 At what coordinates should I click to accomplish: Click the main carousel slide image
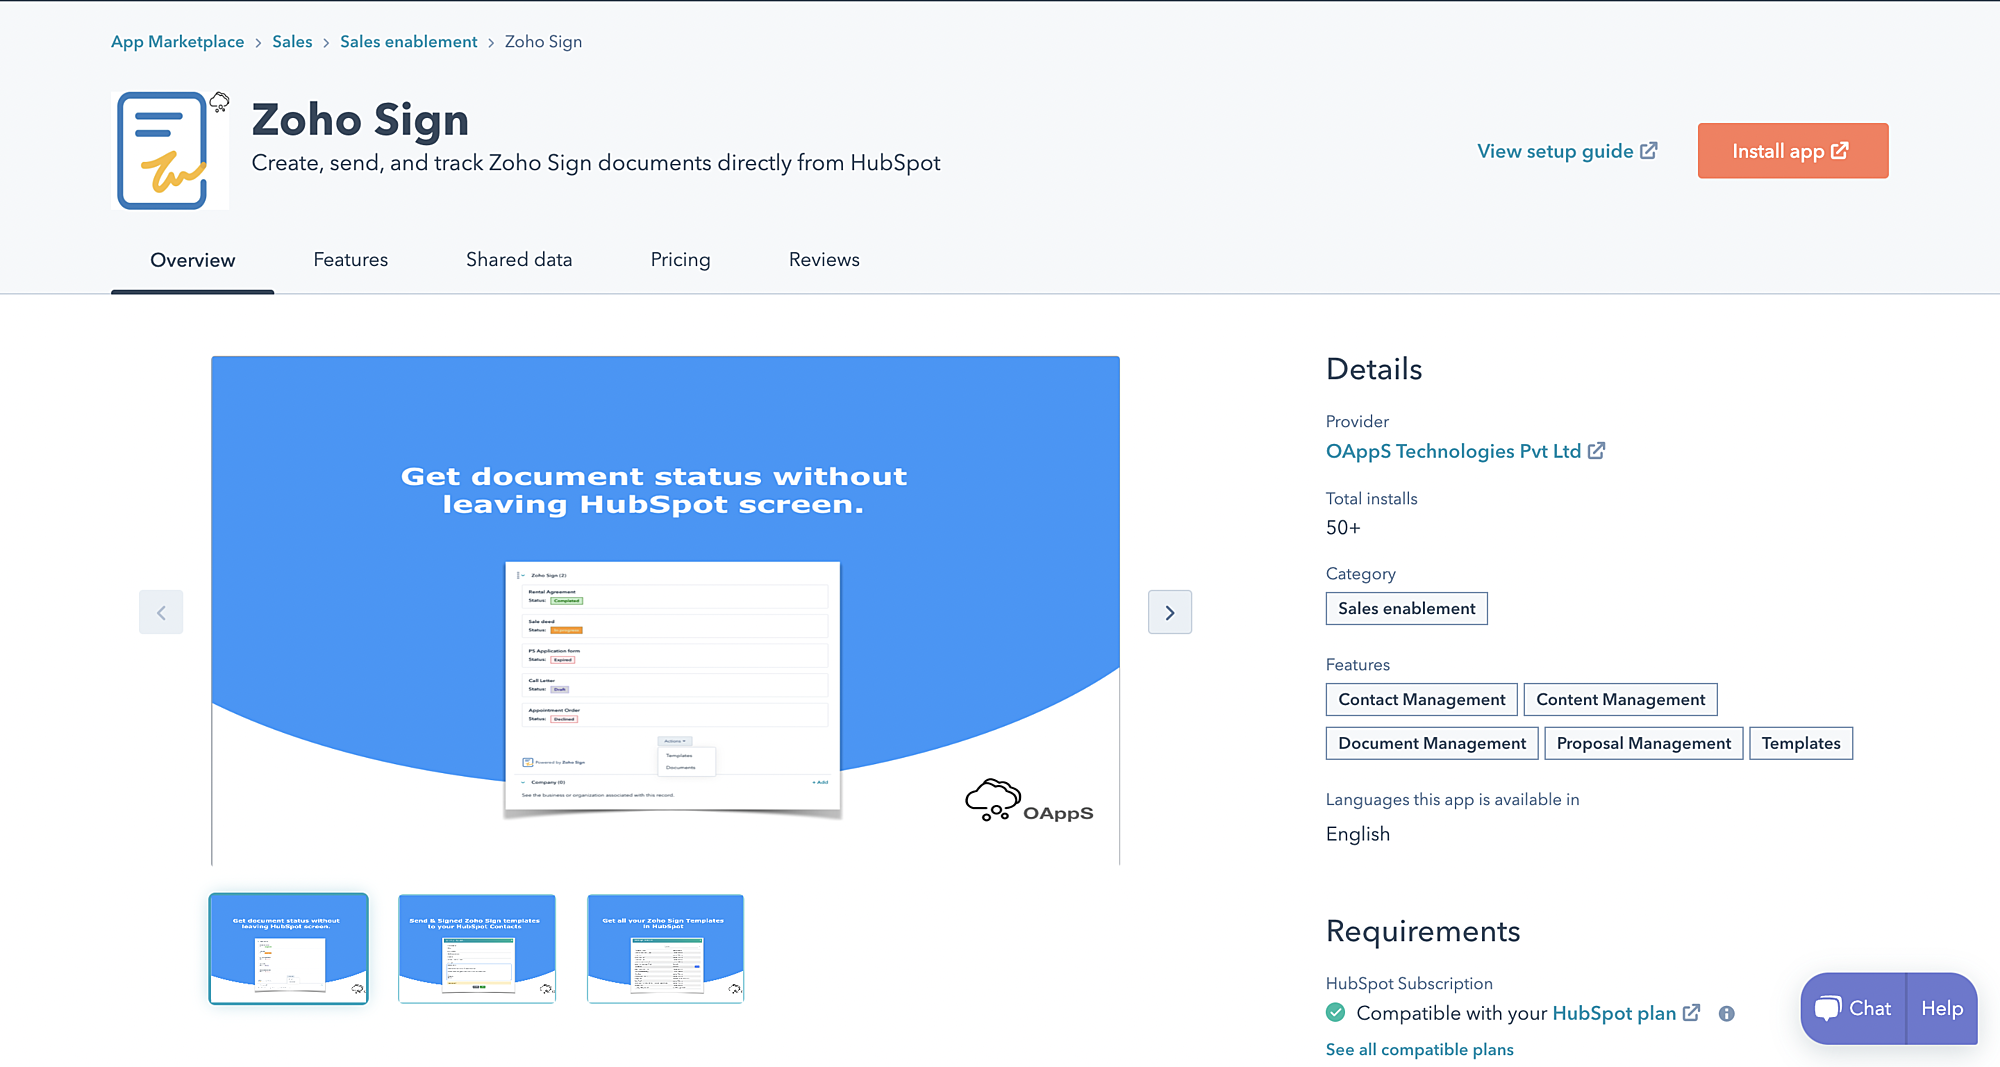click(x=665, y=610)
